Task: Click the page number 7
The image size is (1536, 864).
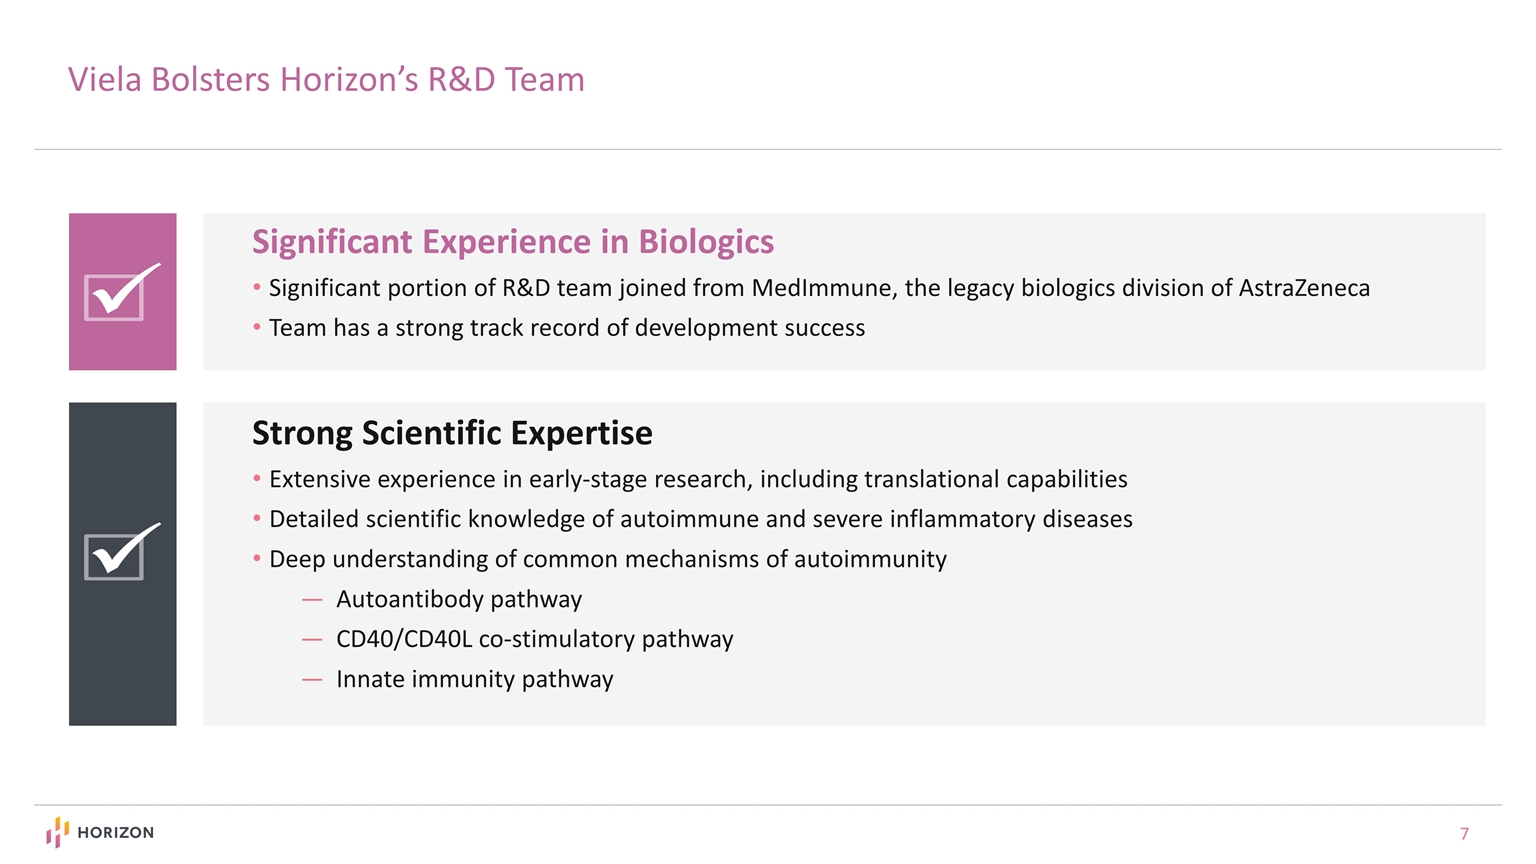Action: click(x=1464, y=834)
